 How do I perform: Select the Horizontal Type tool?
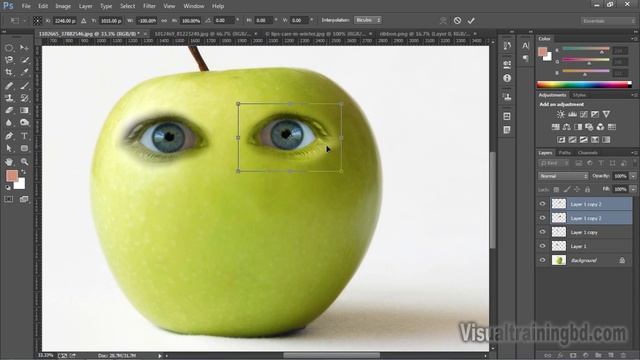tap(24, 136)
